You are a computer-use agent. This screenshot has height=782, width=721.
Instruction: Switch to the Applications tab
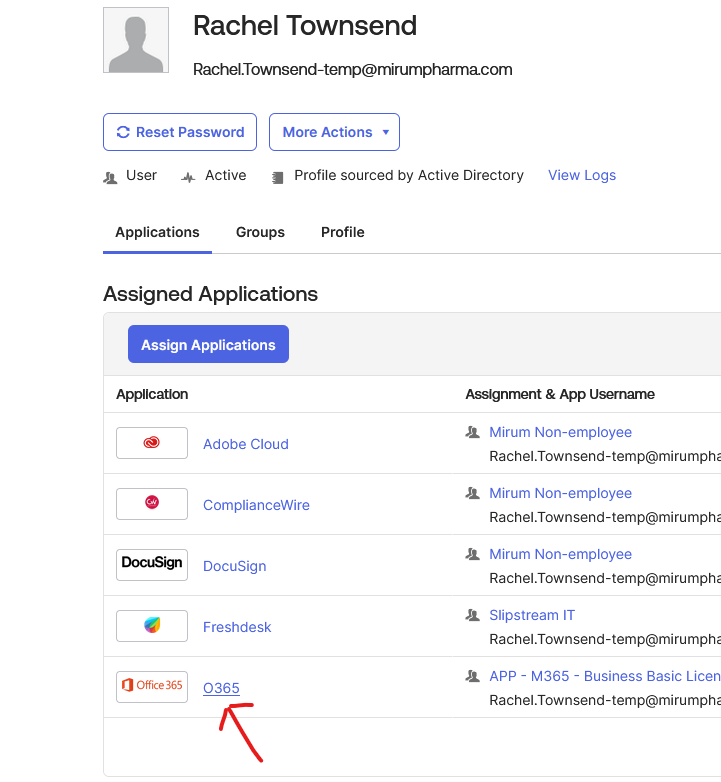click(x=157, y=232)
